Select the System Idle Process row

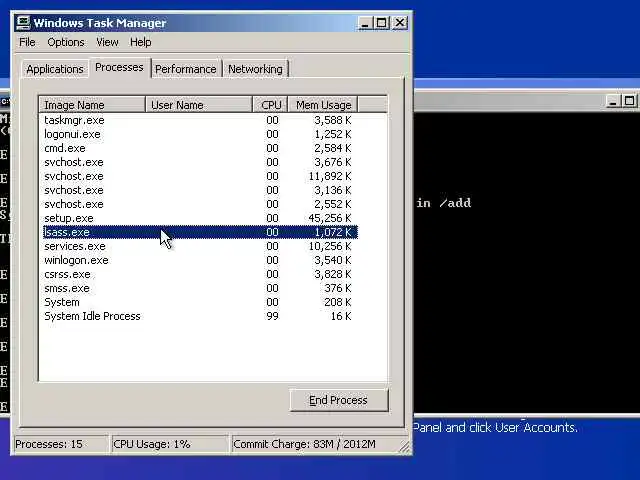200,316
